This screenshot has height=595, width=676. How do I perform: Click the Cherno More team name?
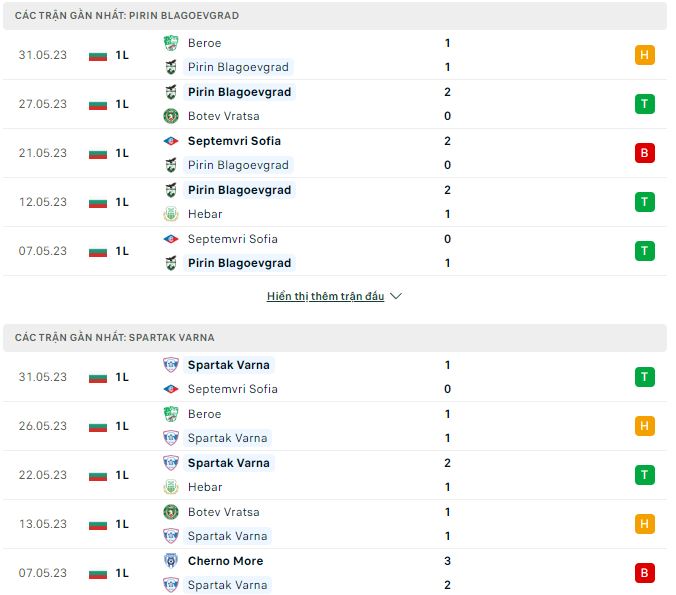[225, 561]
